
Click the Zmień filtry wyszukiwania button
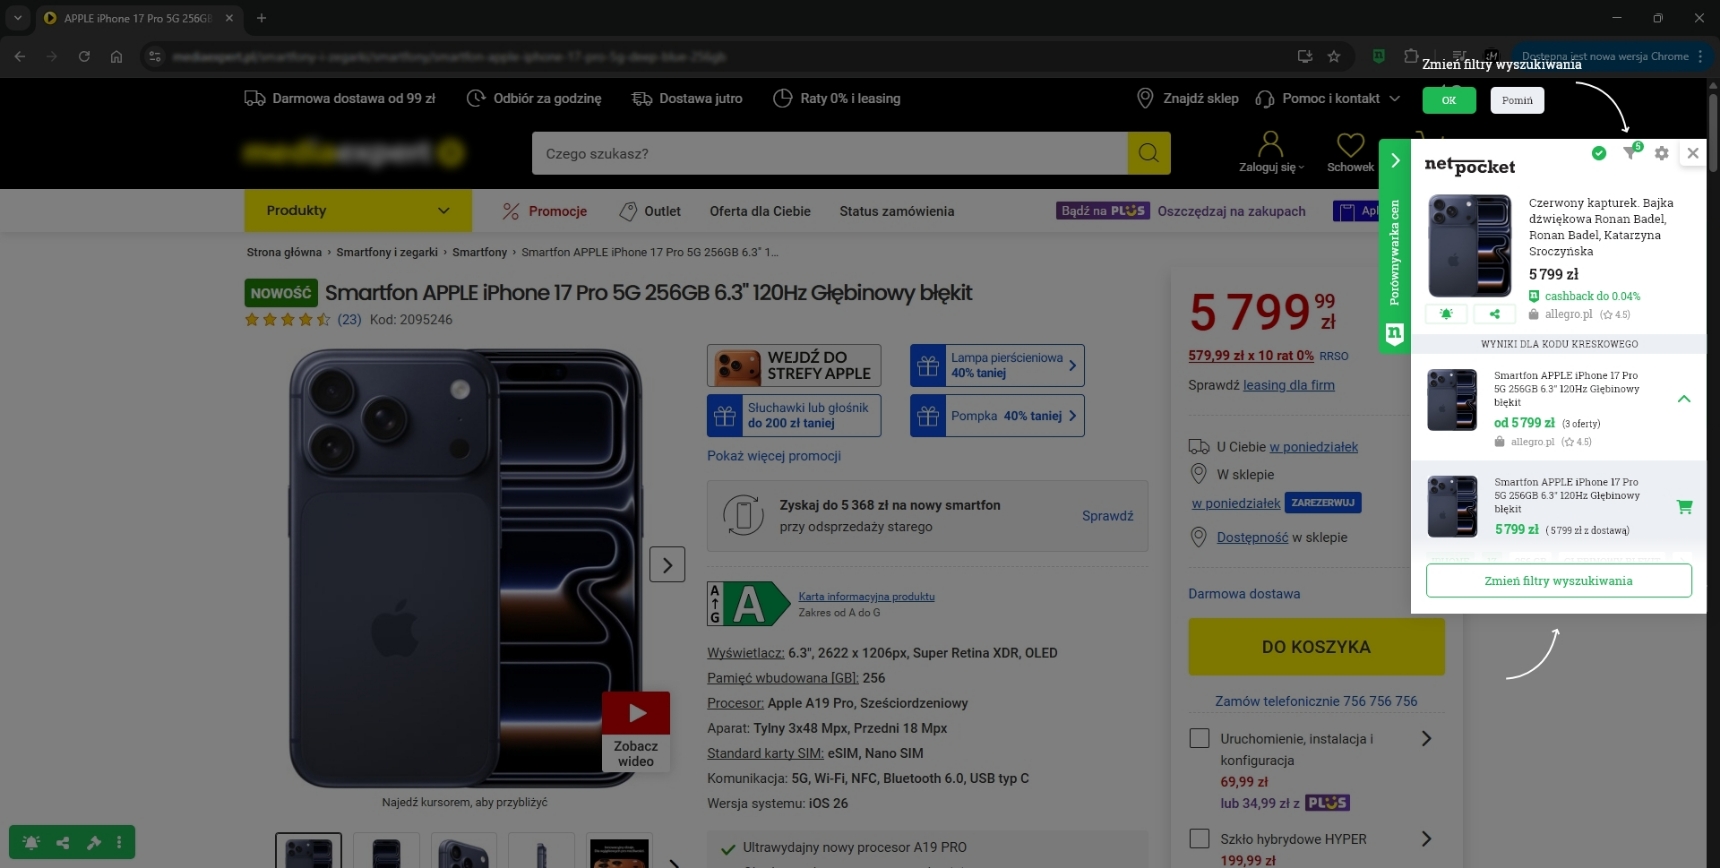point(1558,581)
